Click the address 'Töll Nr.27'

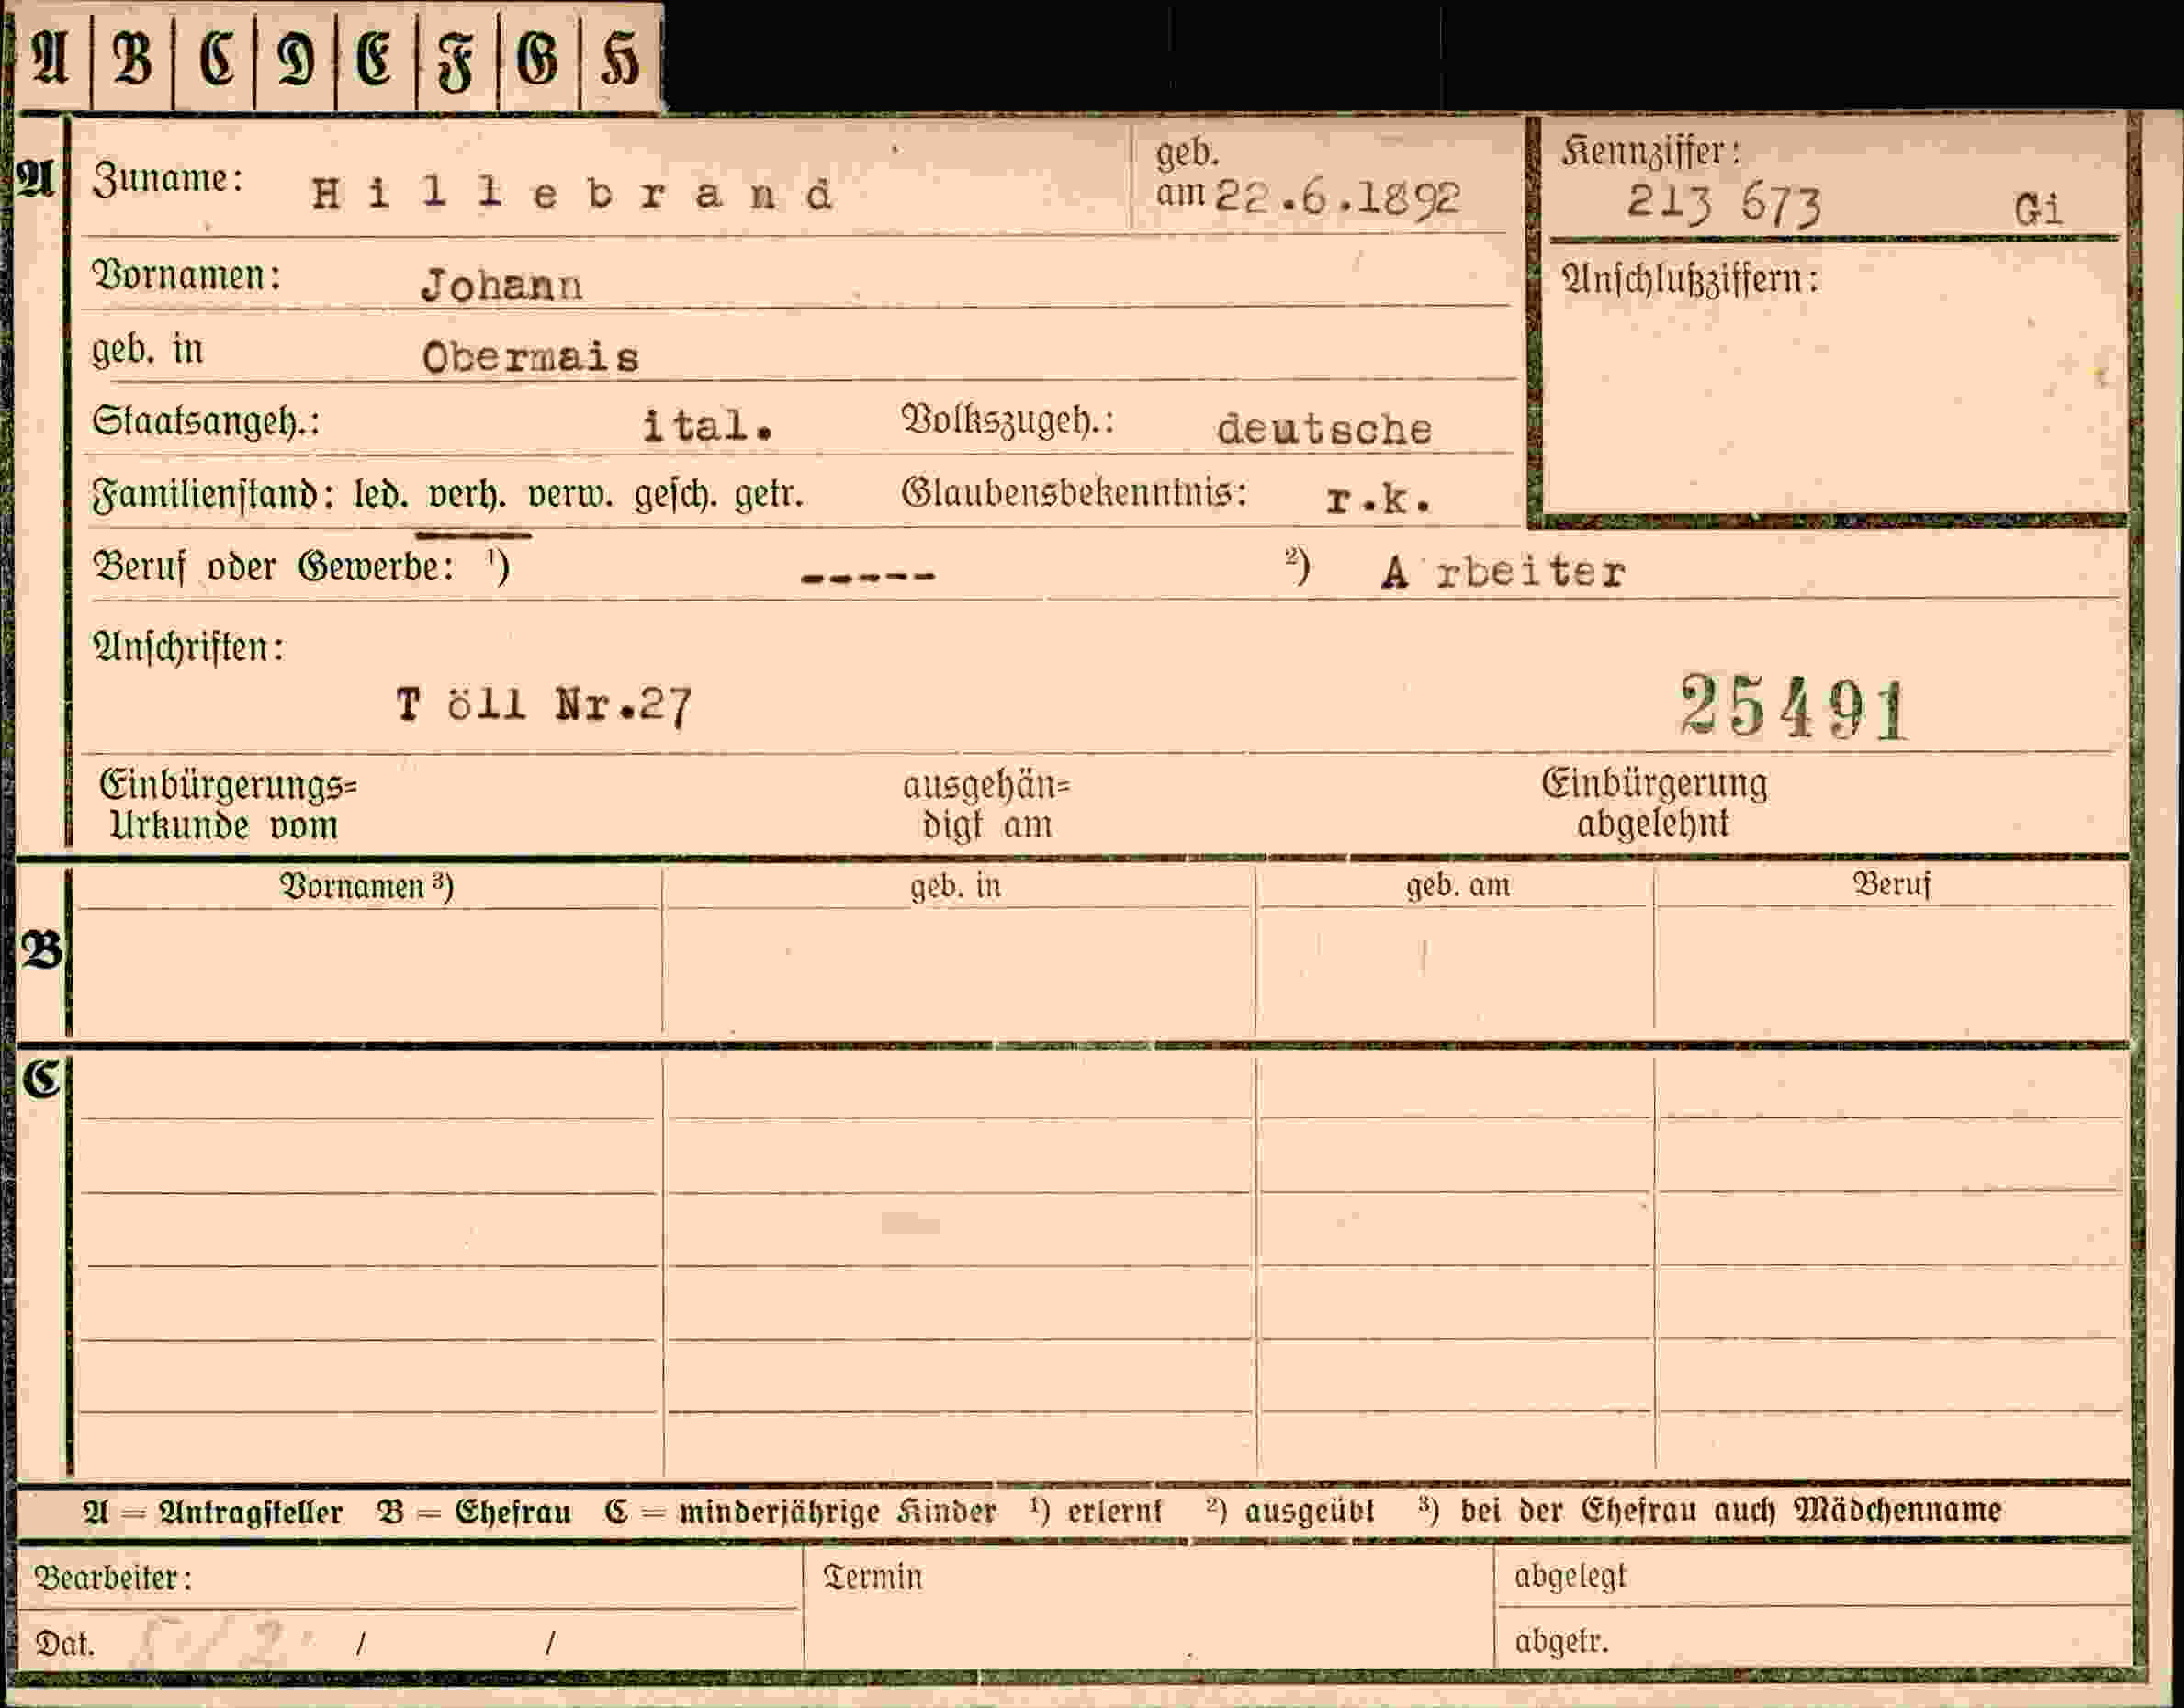(543, 705)
